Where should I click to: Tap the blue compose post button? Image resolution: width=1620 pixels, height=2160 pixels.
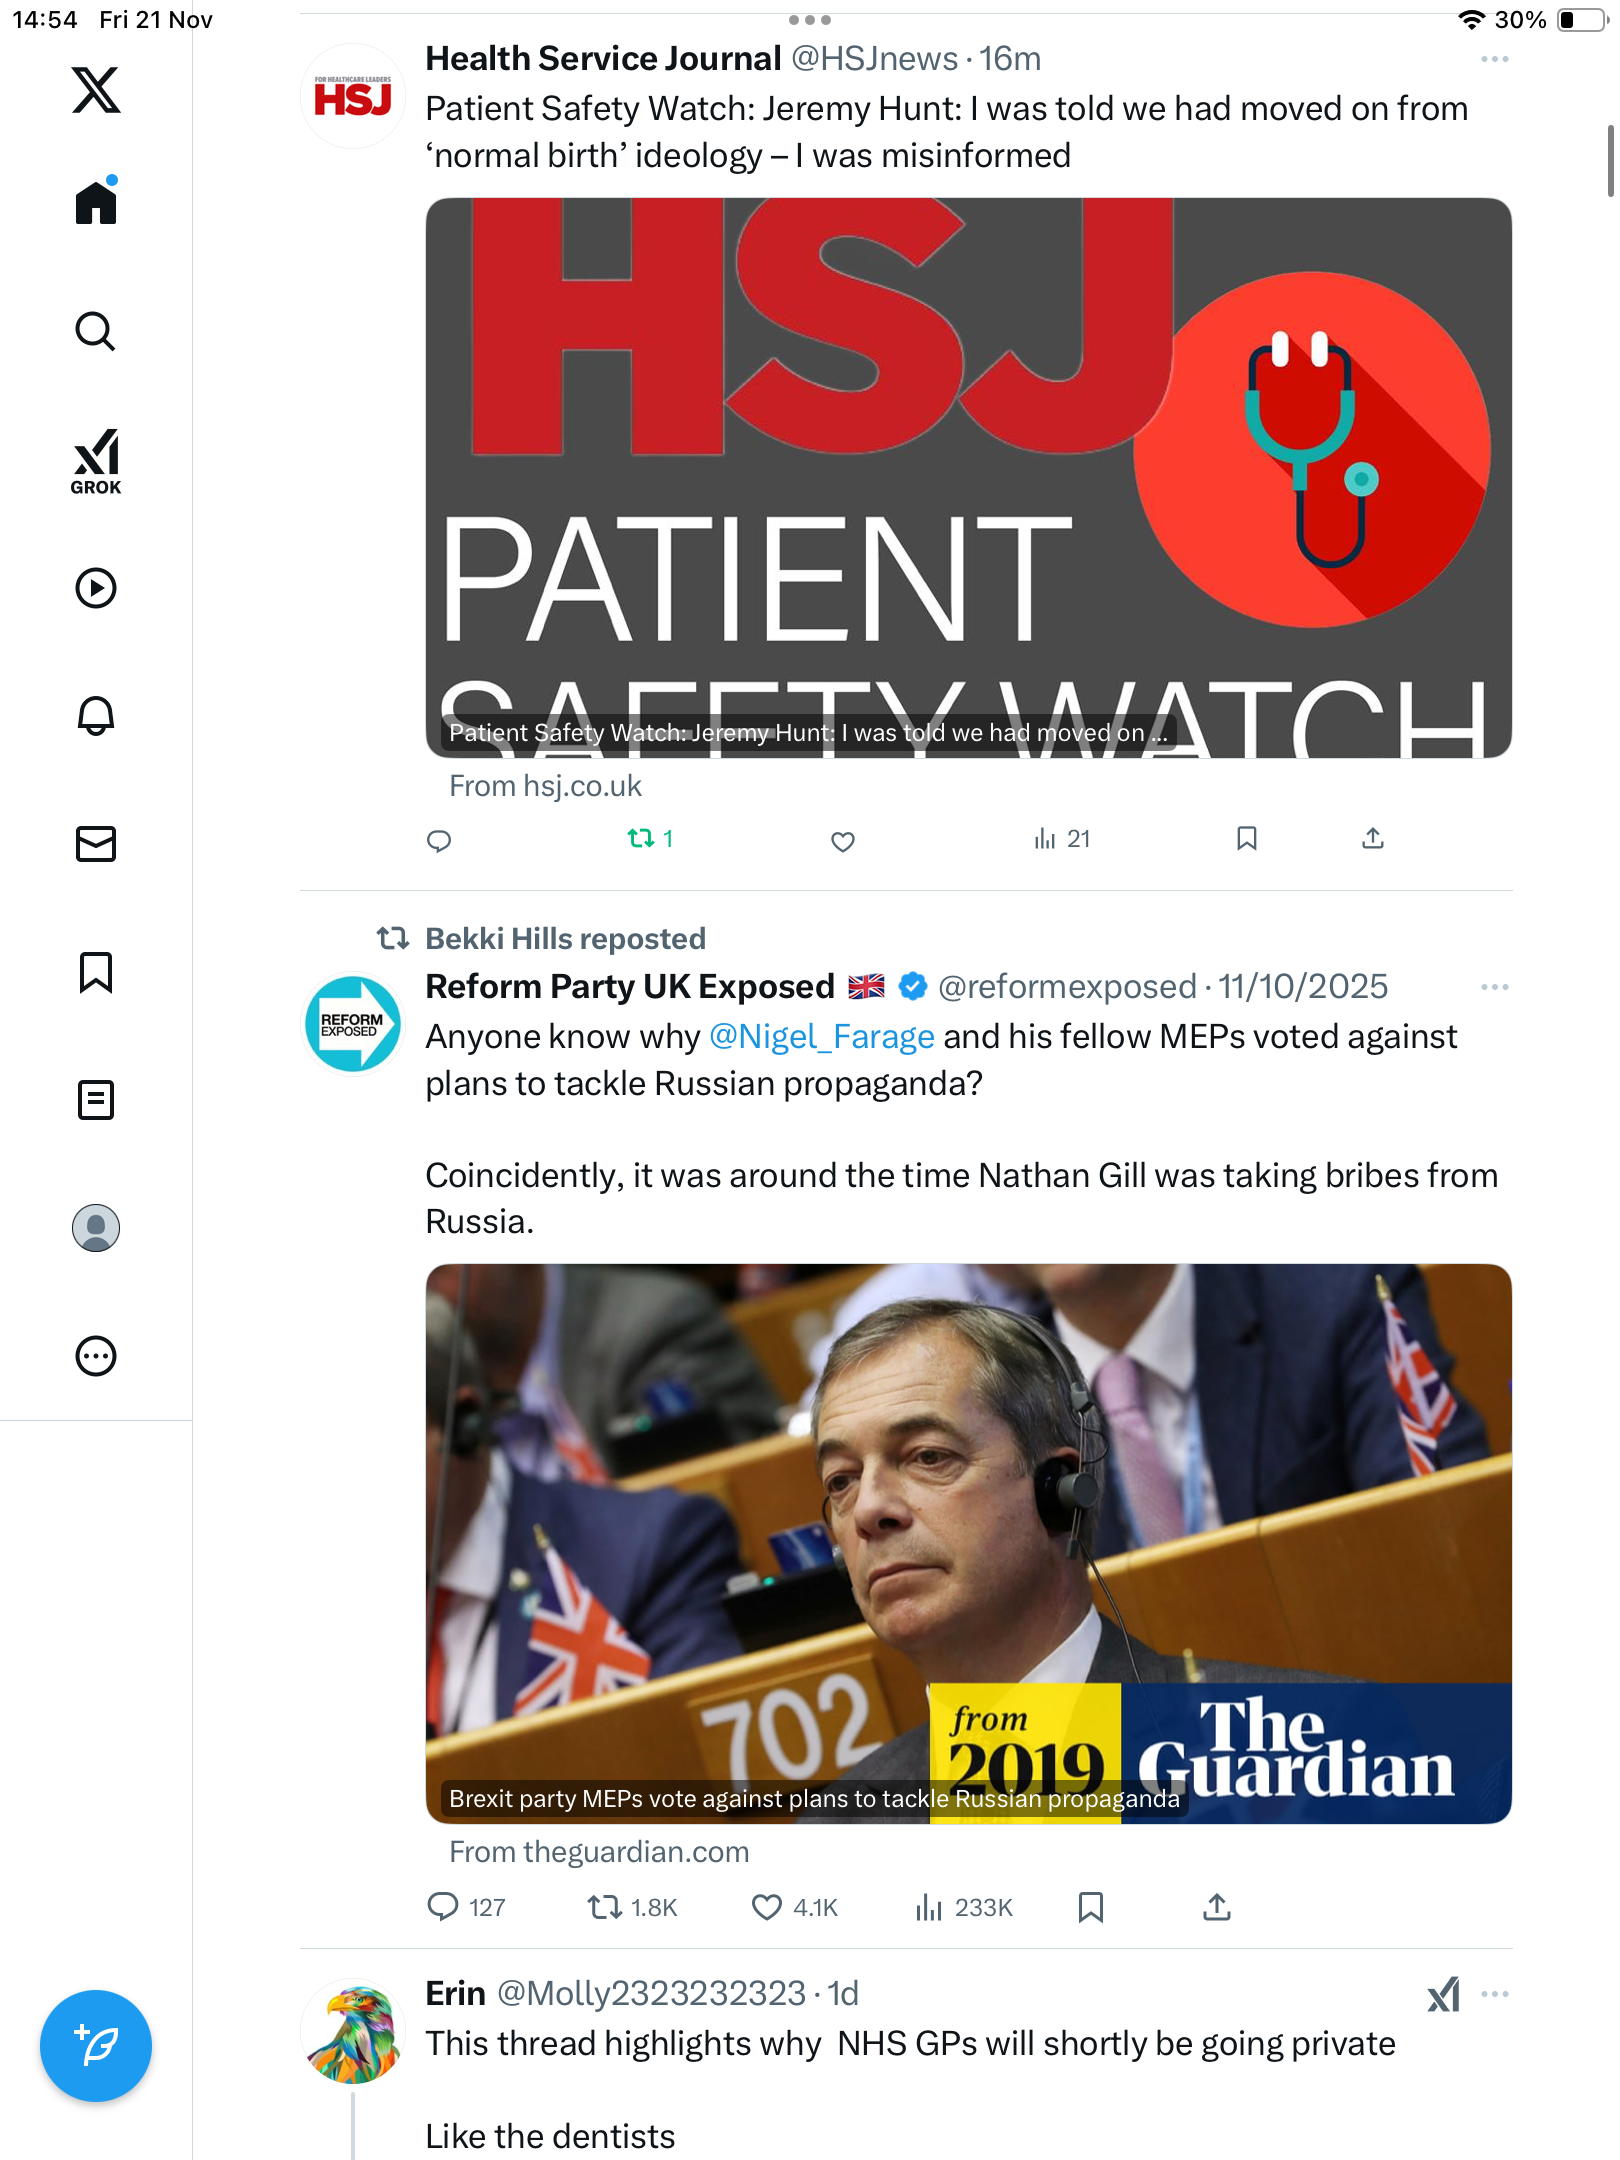96,2046
